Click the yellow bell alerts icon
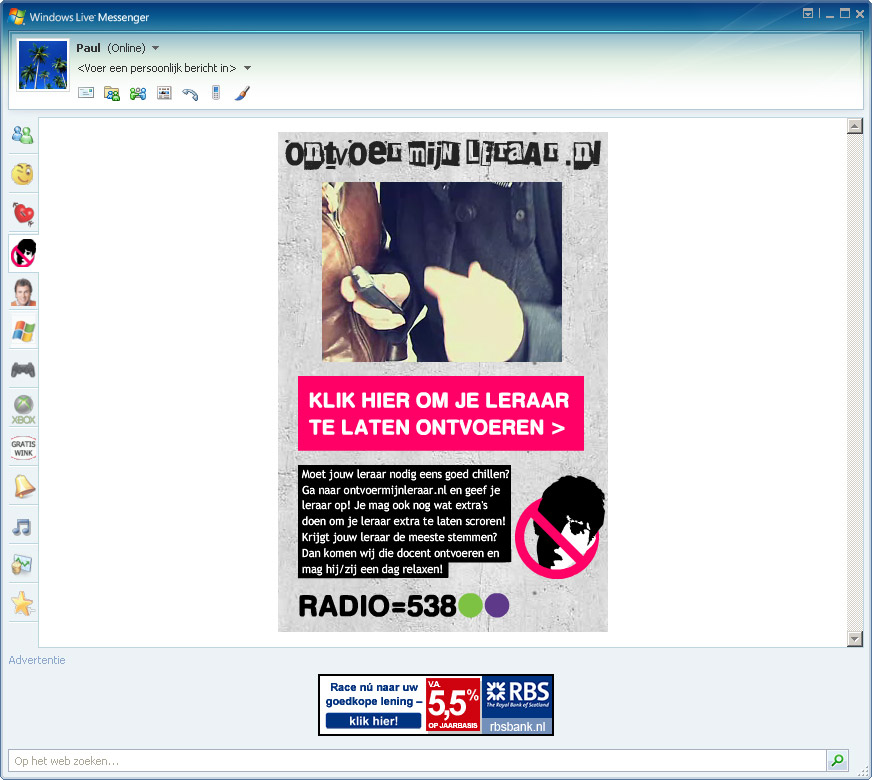This screenshot has width=872, height=780. [x=23, y=487]
